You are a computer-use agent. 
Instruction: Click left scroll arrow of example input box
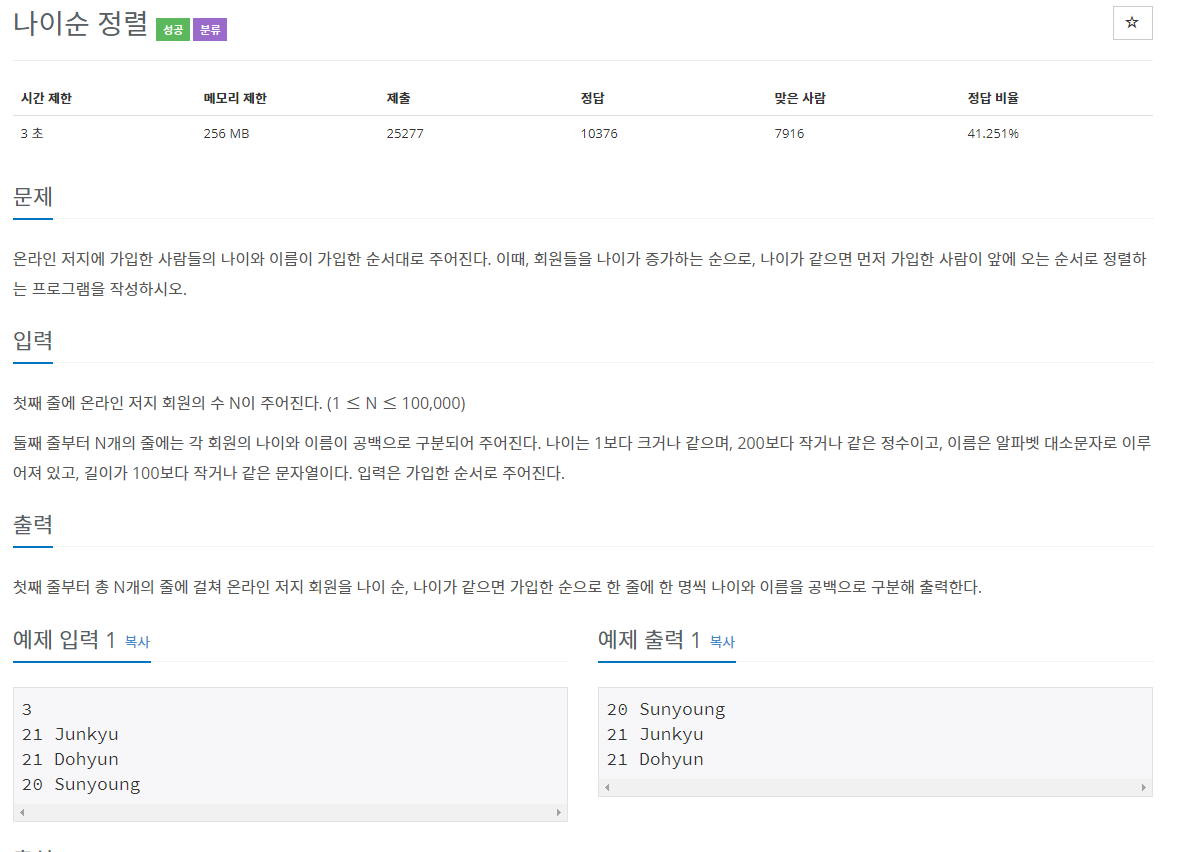coord(23,812)
